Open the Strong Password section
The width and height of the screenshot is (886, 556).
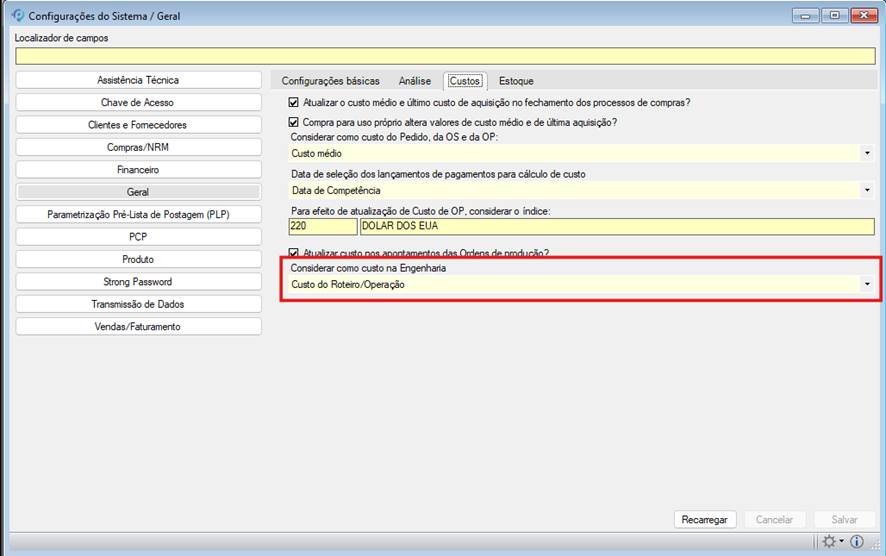click(x=138, y=282)
